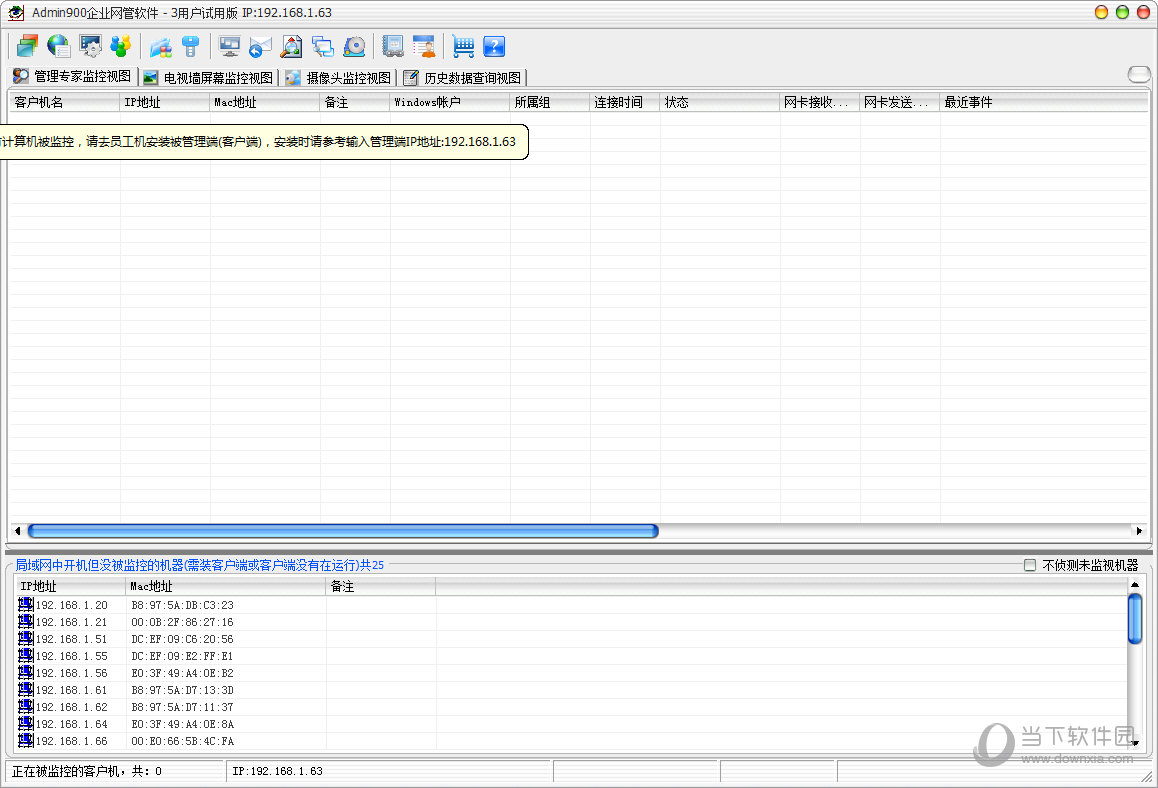The width and height of the screenshot is (1158, 788).
Task: Open the notebook with glasses icon
Action: point(393,47)
